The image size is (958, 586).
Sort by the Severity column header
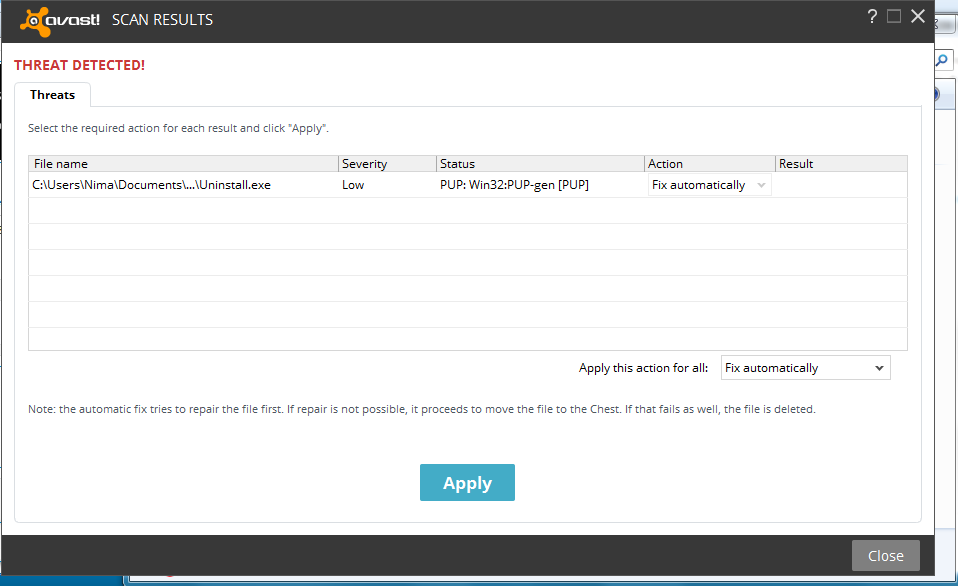(387, 164)
